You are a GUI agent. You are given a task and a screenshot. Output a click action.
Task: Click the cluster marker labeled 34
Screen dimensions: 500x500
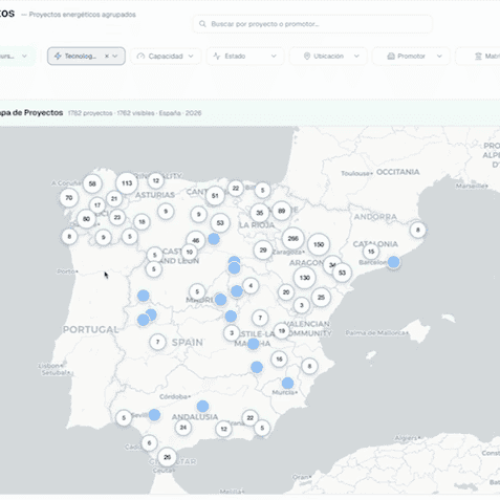point(331,264)
